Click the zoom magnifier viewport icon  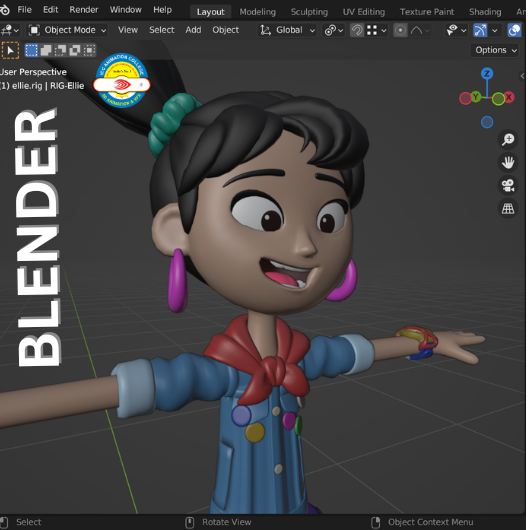508,139
